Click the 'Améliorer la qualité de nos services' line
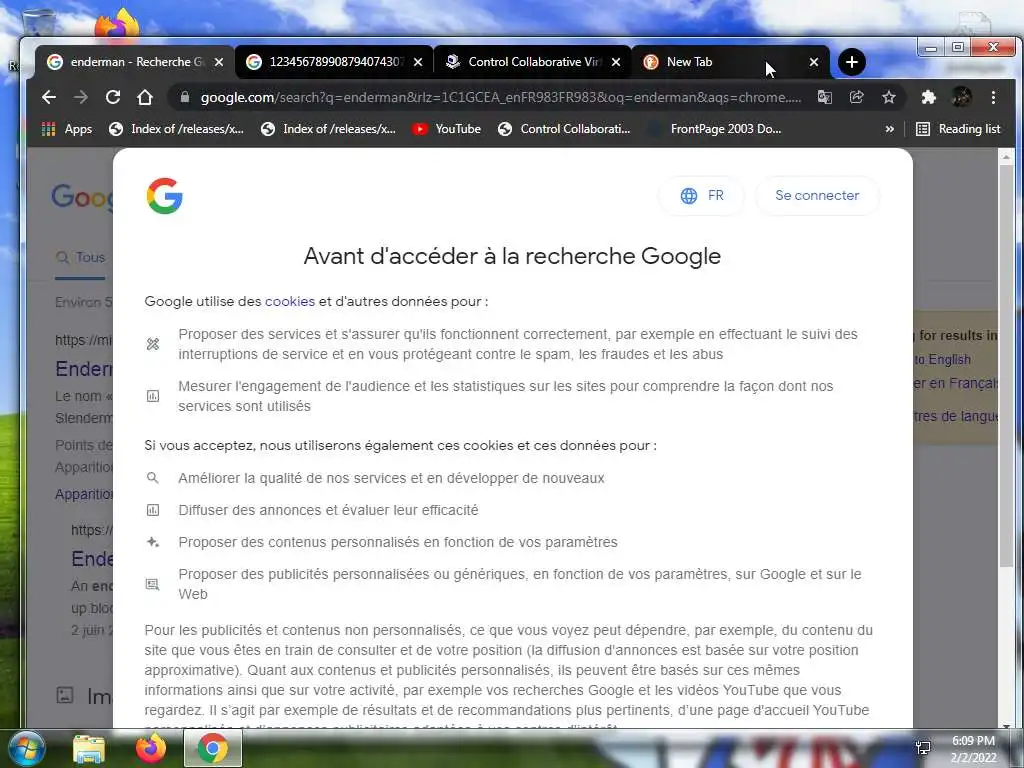The height and width of the screenshot is (768, 1024). point(391,478)
